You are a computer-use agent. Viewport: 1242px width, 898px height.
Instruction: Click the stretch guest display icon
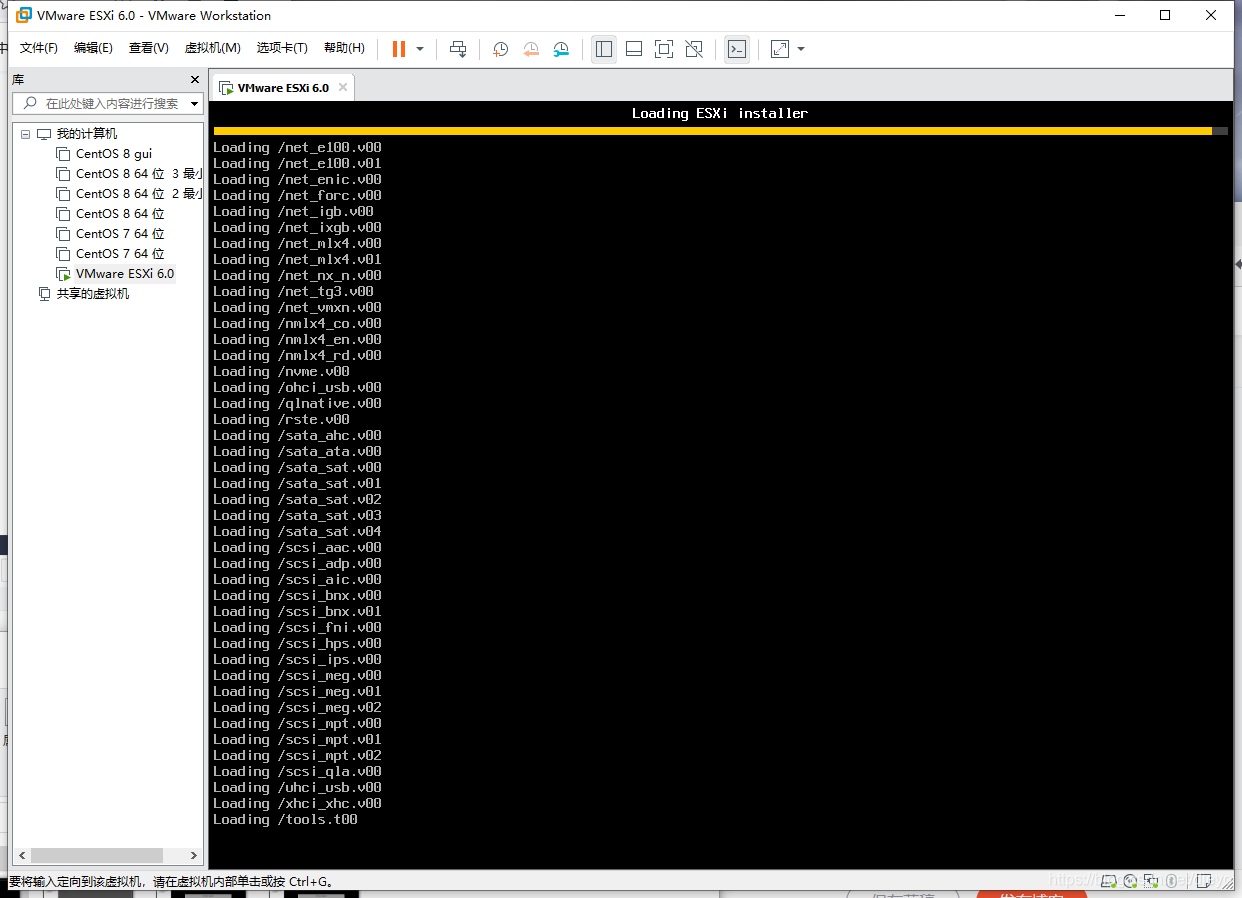tap(780, 49)
